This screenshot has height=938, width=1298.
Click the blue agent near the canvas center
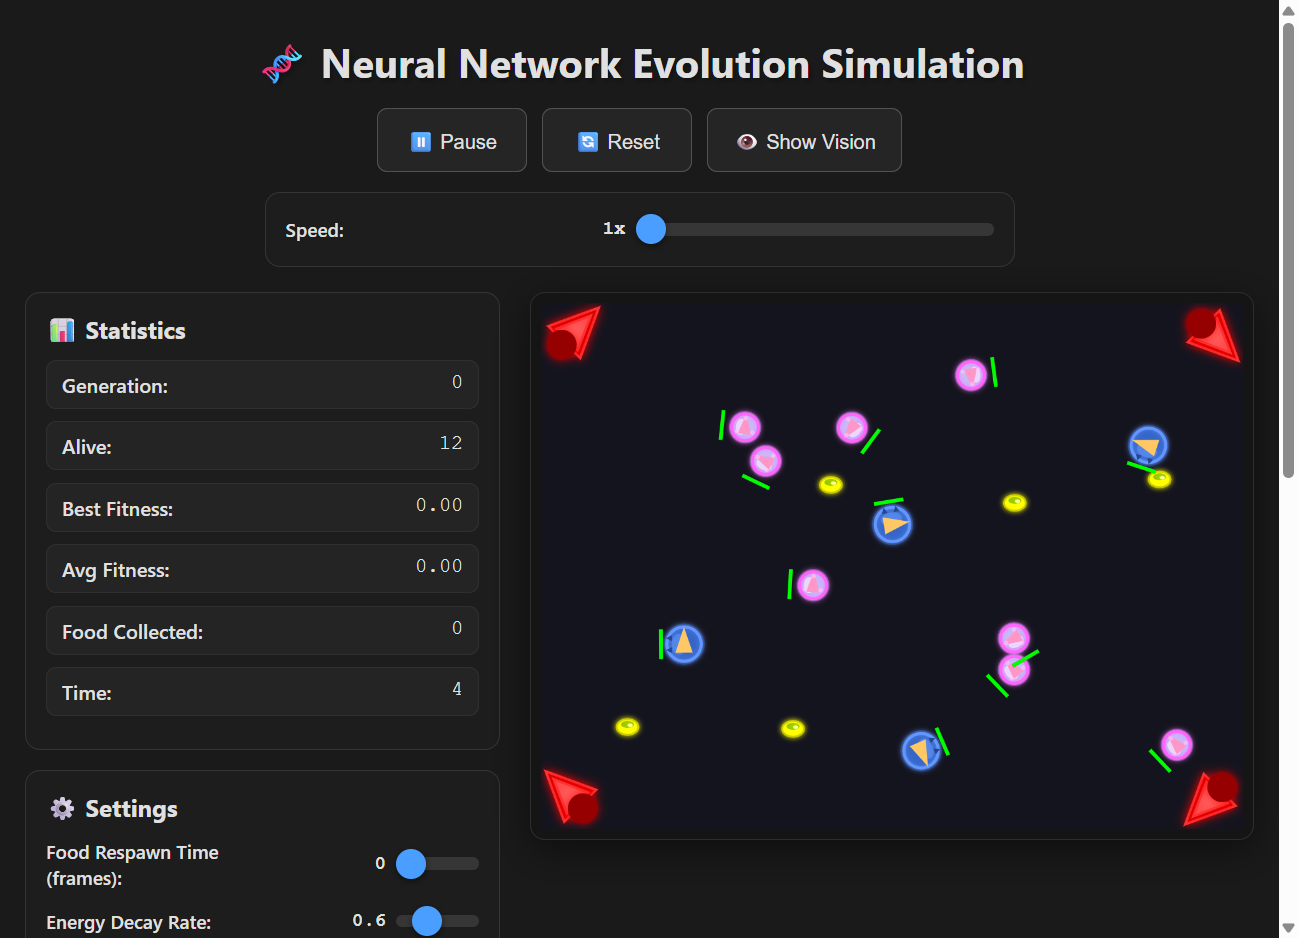[893, 523]
